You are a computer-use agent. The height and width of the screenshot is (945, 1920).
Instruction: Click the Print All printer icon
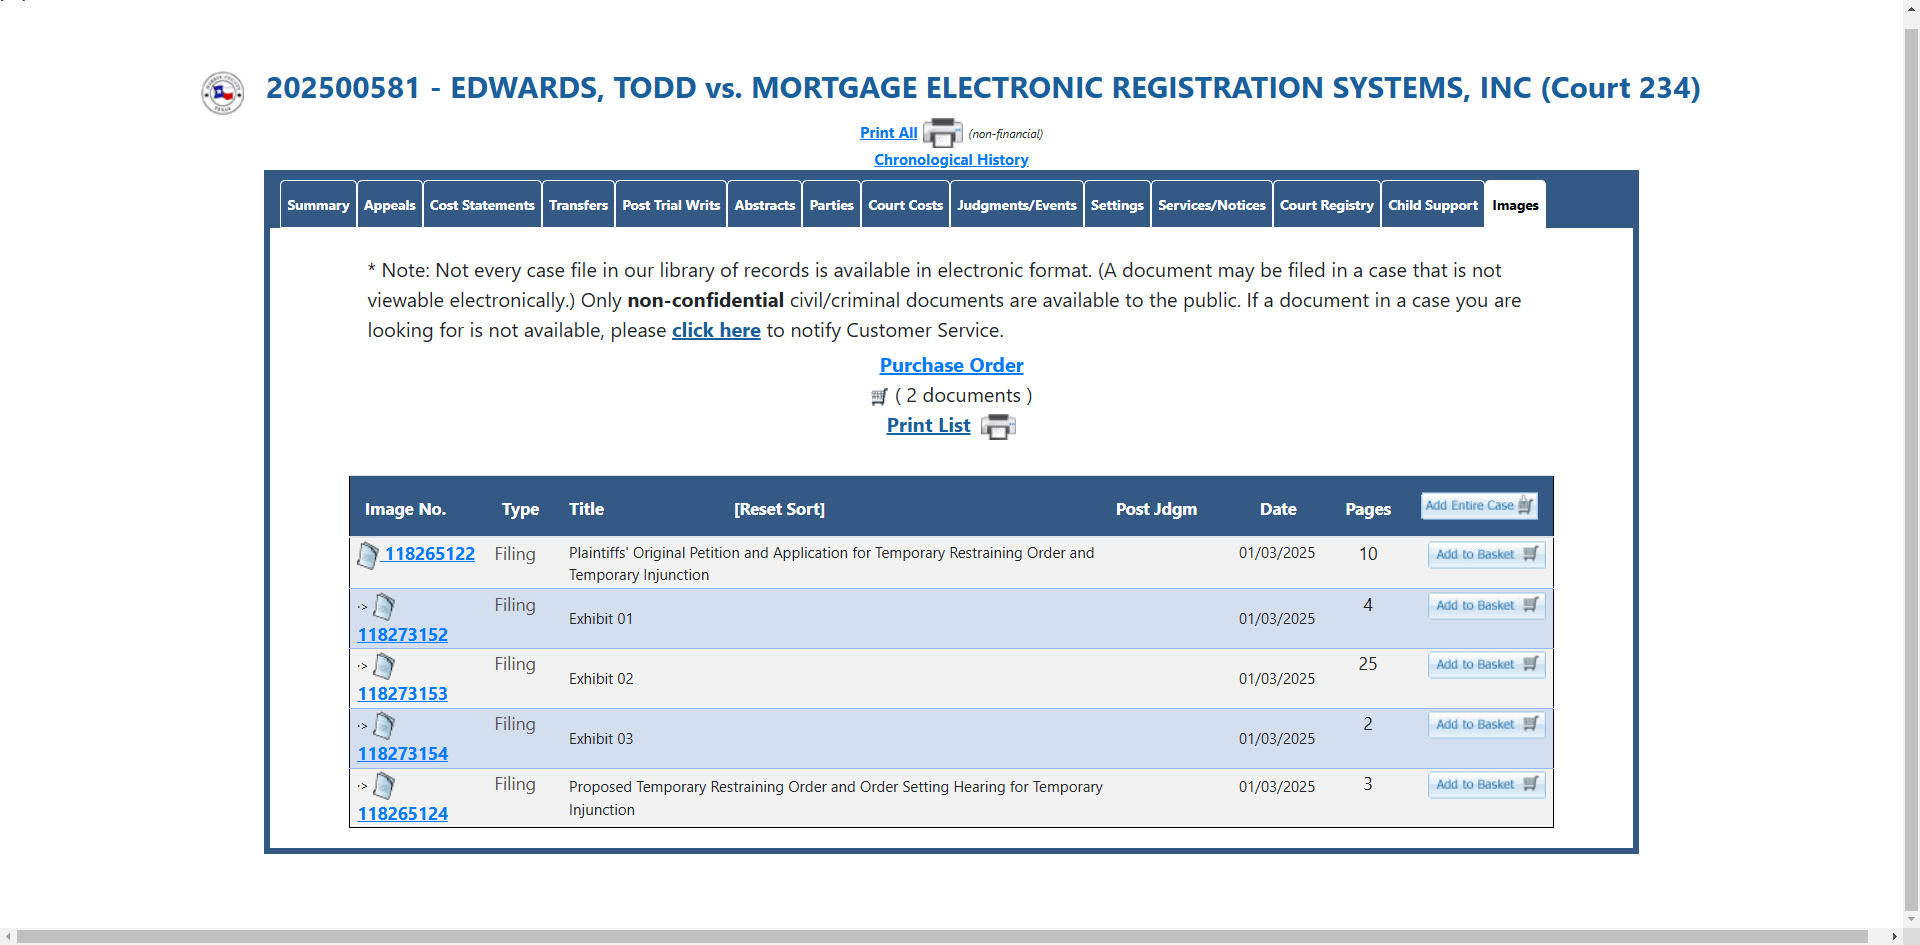942,133
